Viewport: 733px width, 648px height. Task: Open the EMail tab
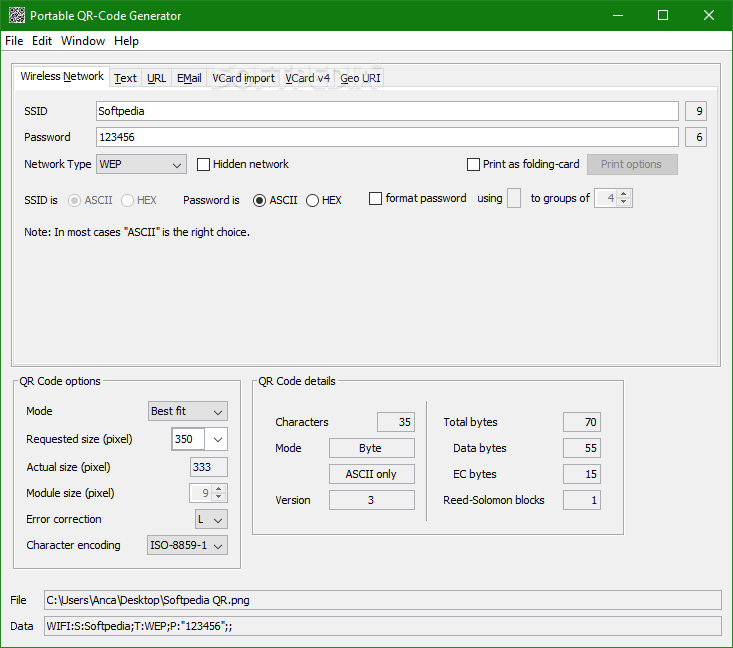point(189,78)
